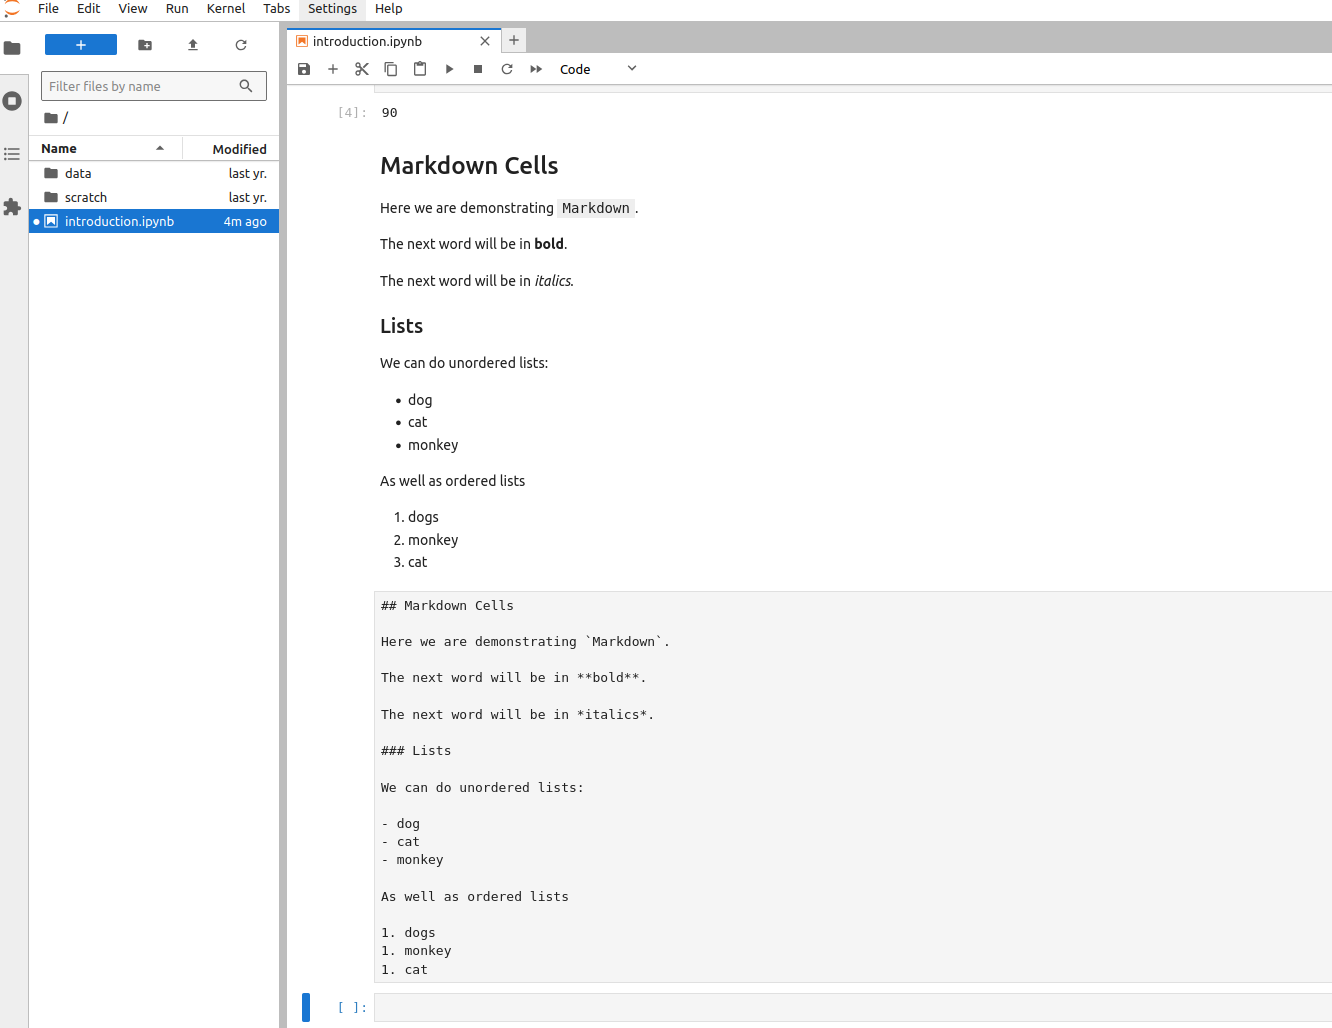Cut the selected cell with scissors icon
1332x1028 pixels.
pos(362,69)
